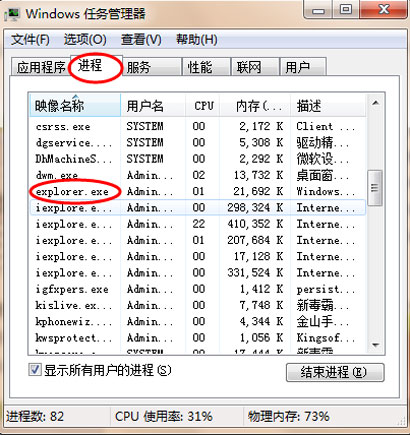
Task: Click the 进程数: 82 status entry
Action: click(x=35, y=416)
